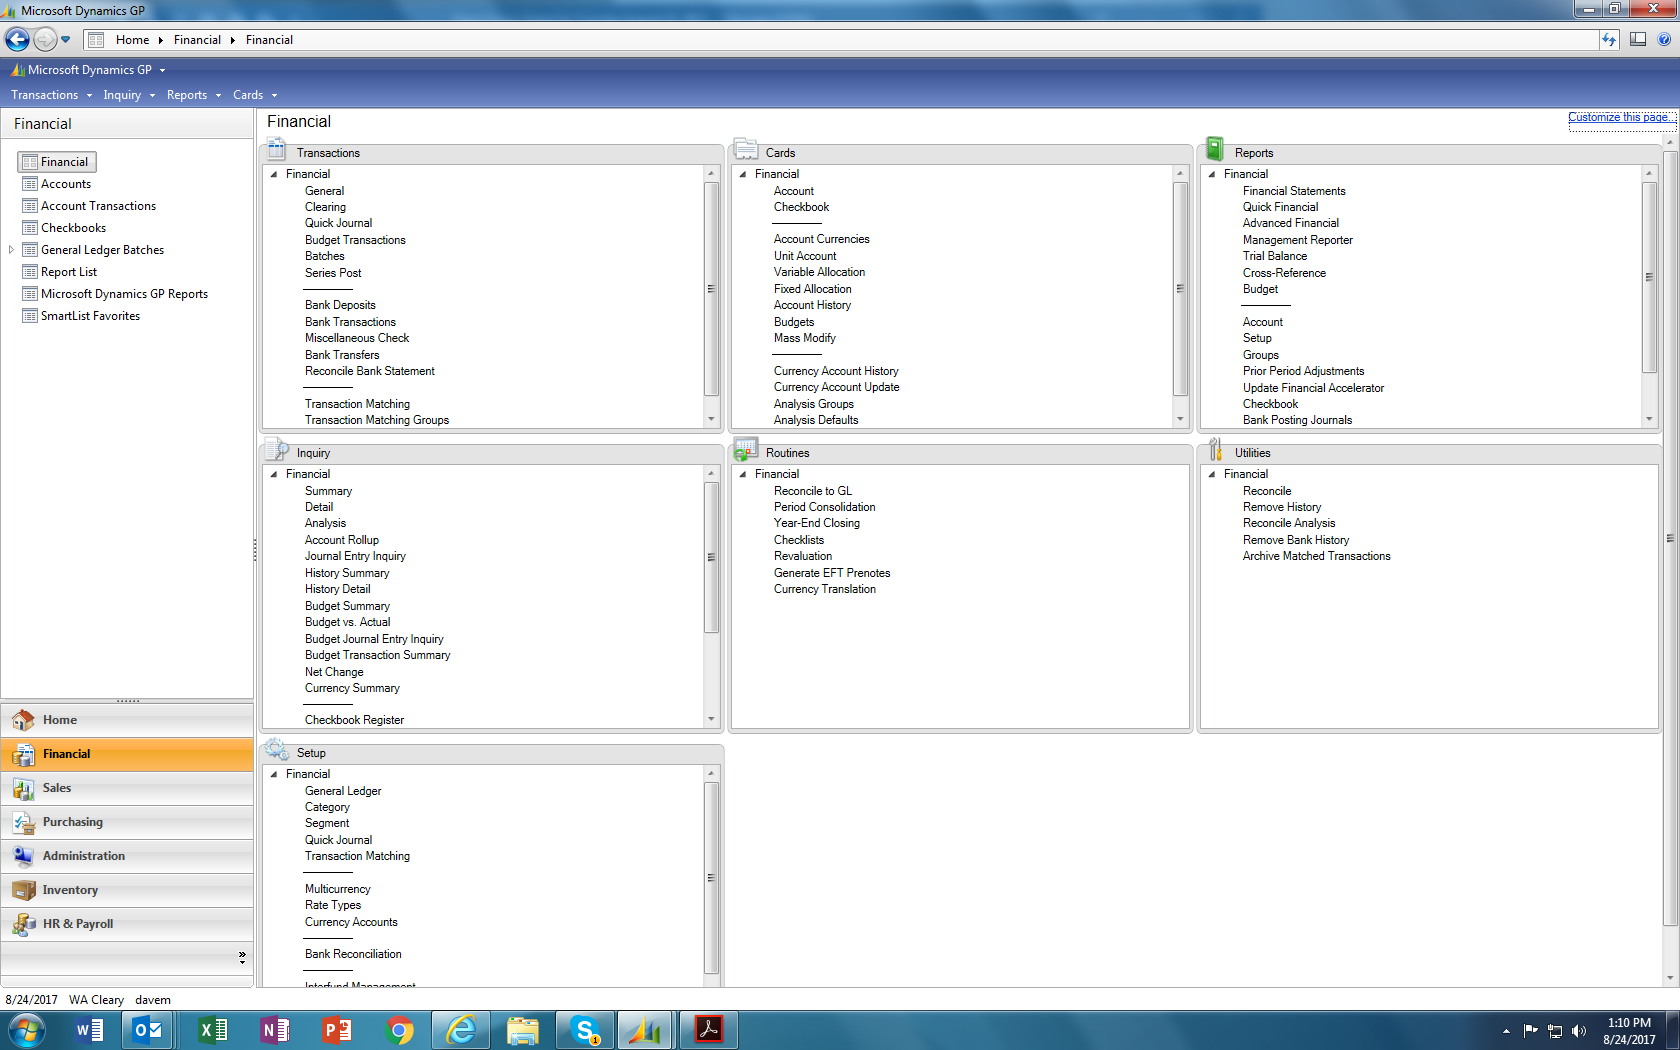Click the Customize this page link
The width and height of the screenshot is (1680, 1050).
[1621, 117]
